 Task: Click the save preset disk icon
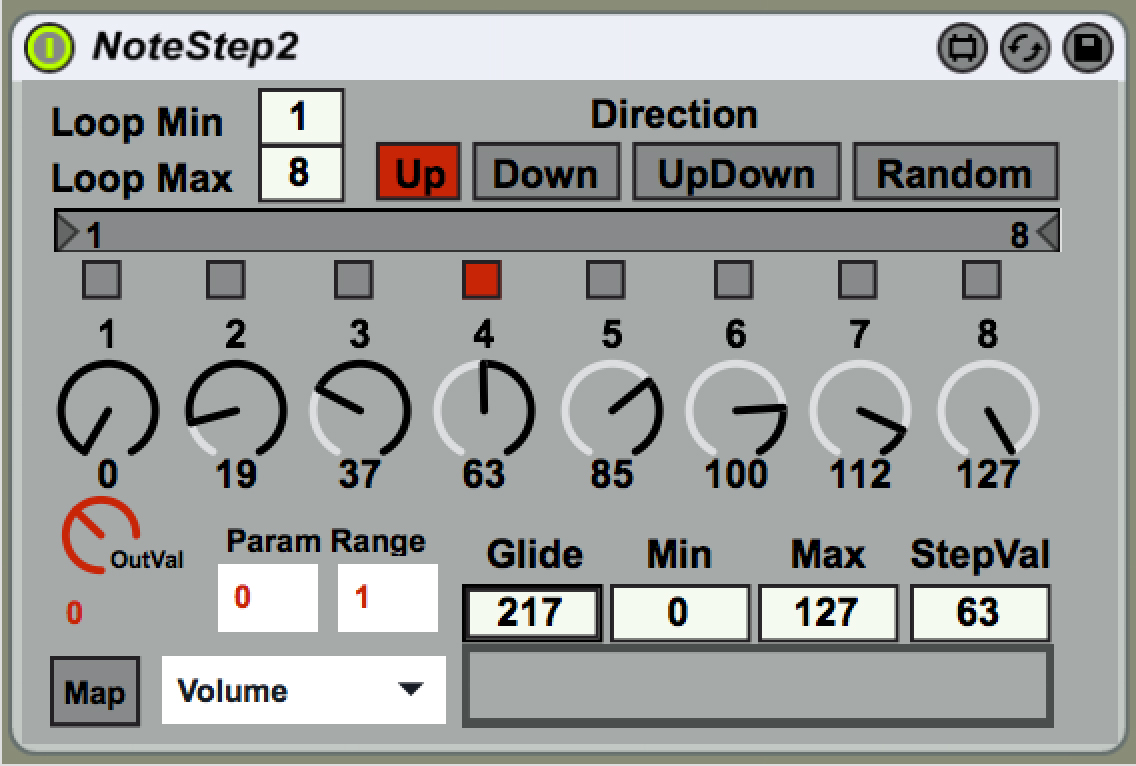pyautogui.click(x=1087, y=49)
